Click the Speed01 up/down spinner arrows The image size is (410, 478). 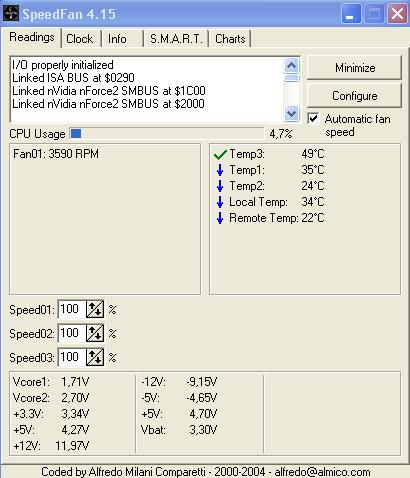coord(95,309)
